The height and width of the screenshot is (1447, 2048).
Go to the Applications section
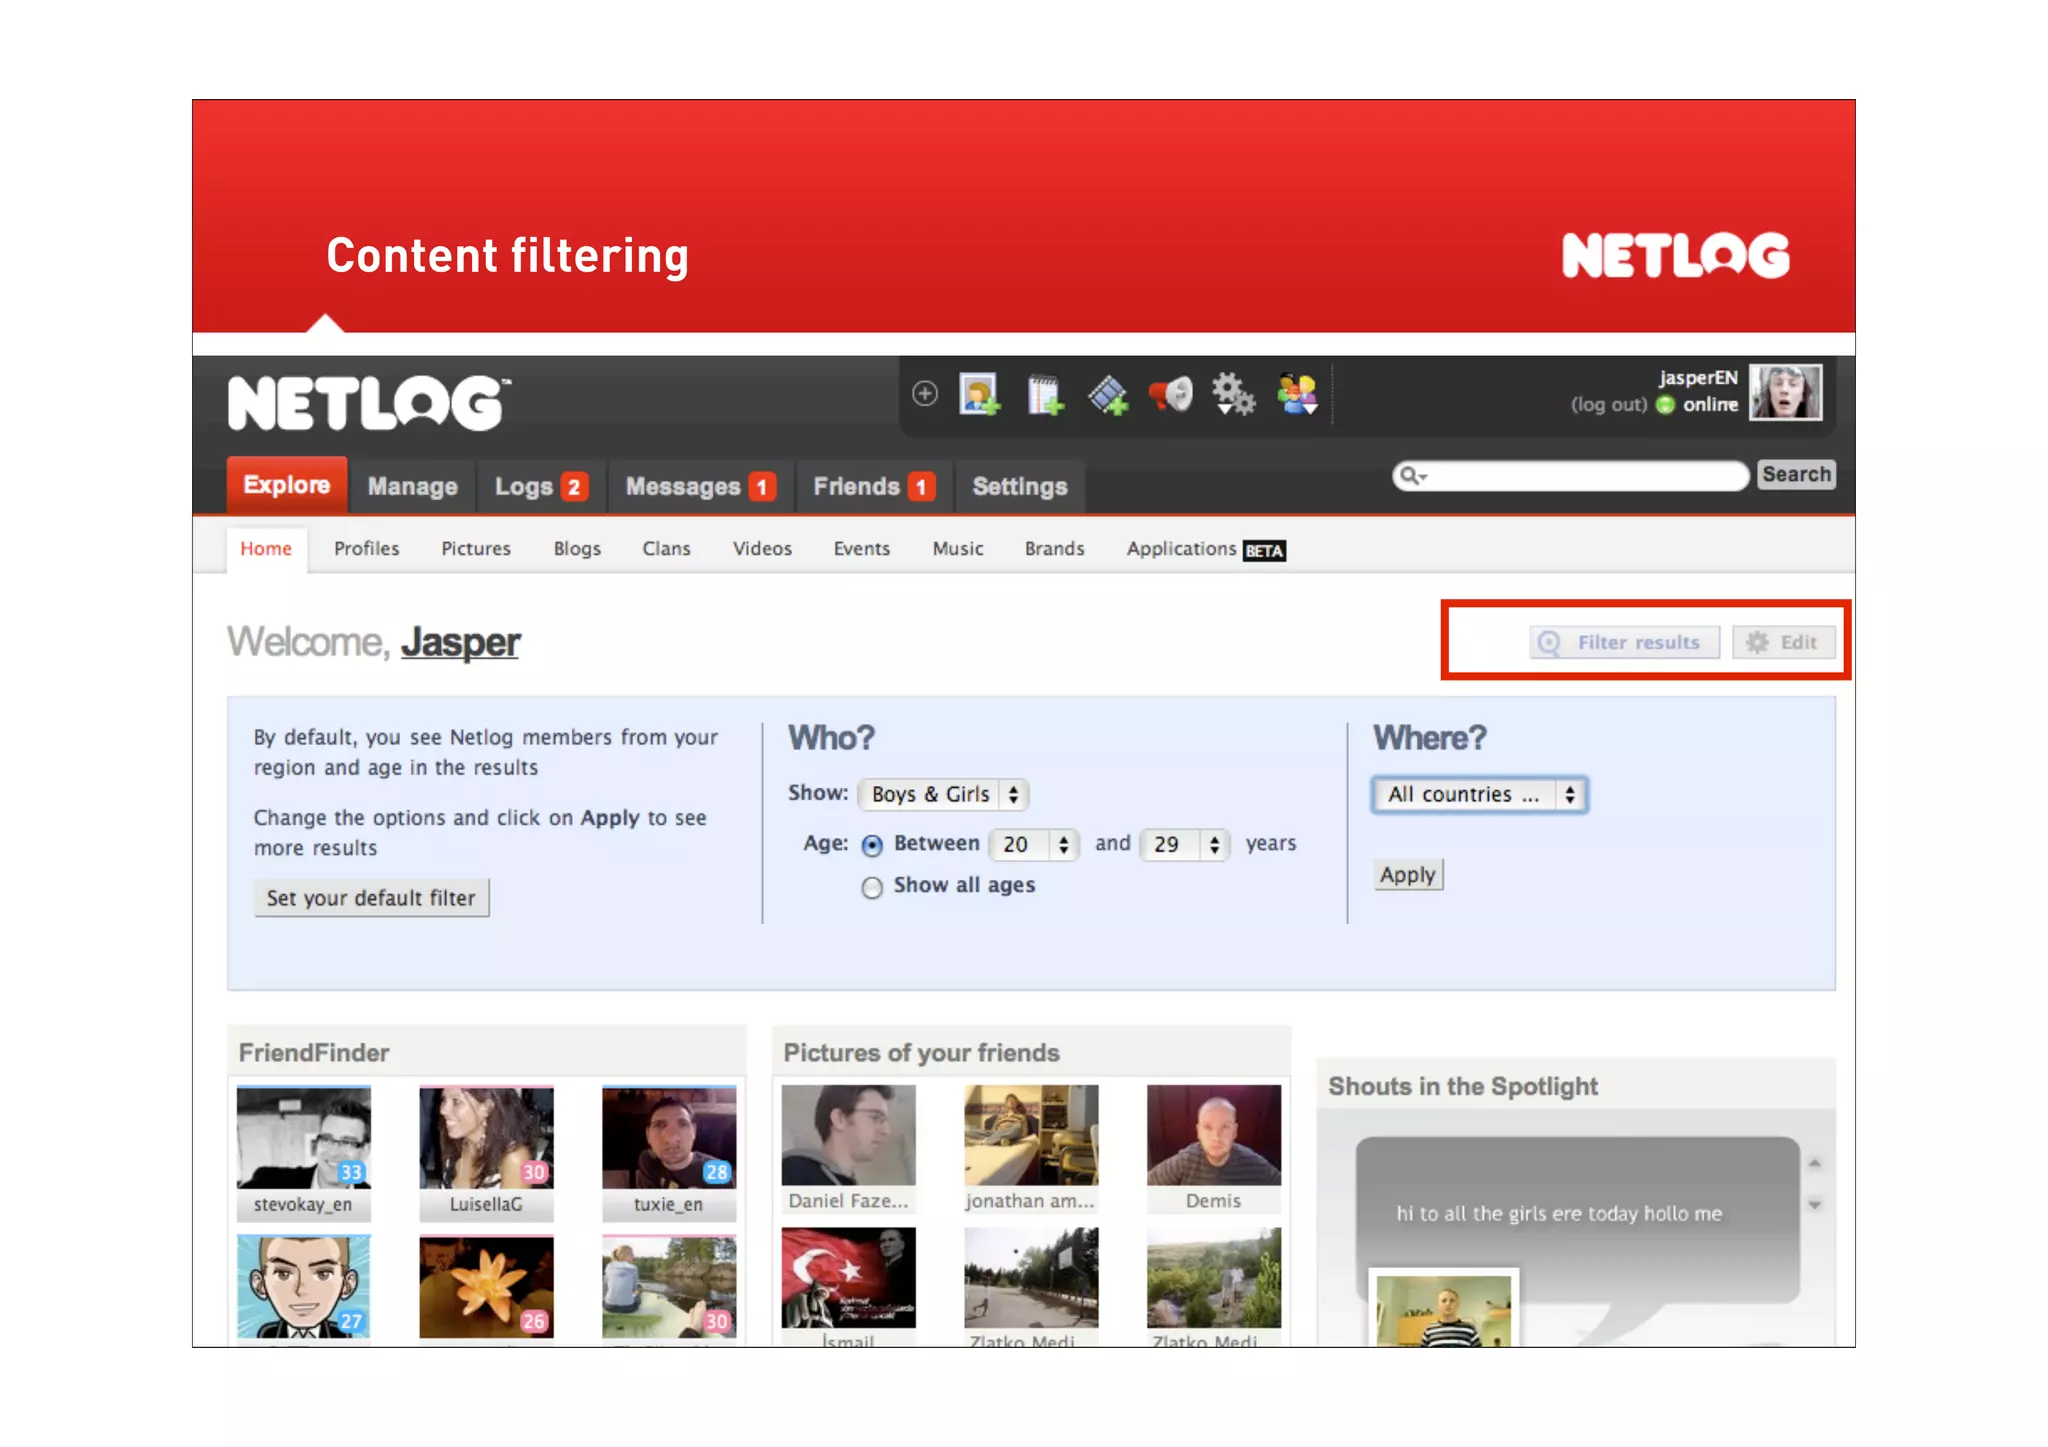pyautogui.click(x=1181, y=549)
